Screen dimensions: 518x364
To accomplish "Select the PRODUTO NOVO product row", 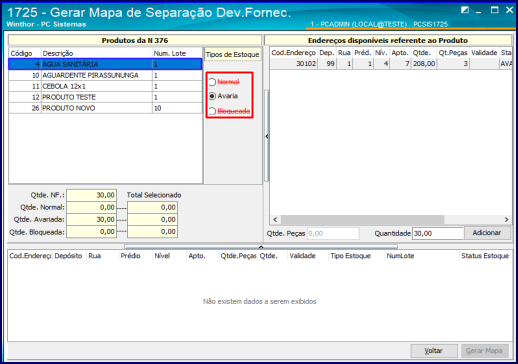I will point(105,108).
